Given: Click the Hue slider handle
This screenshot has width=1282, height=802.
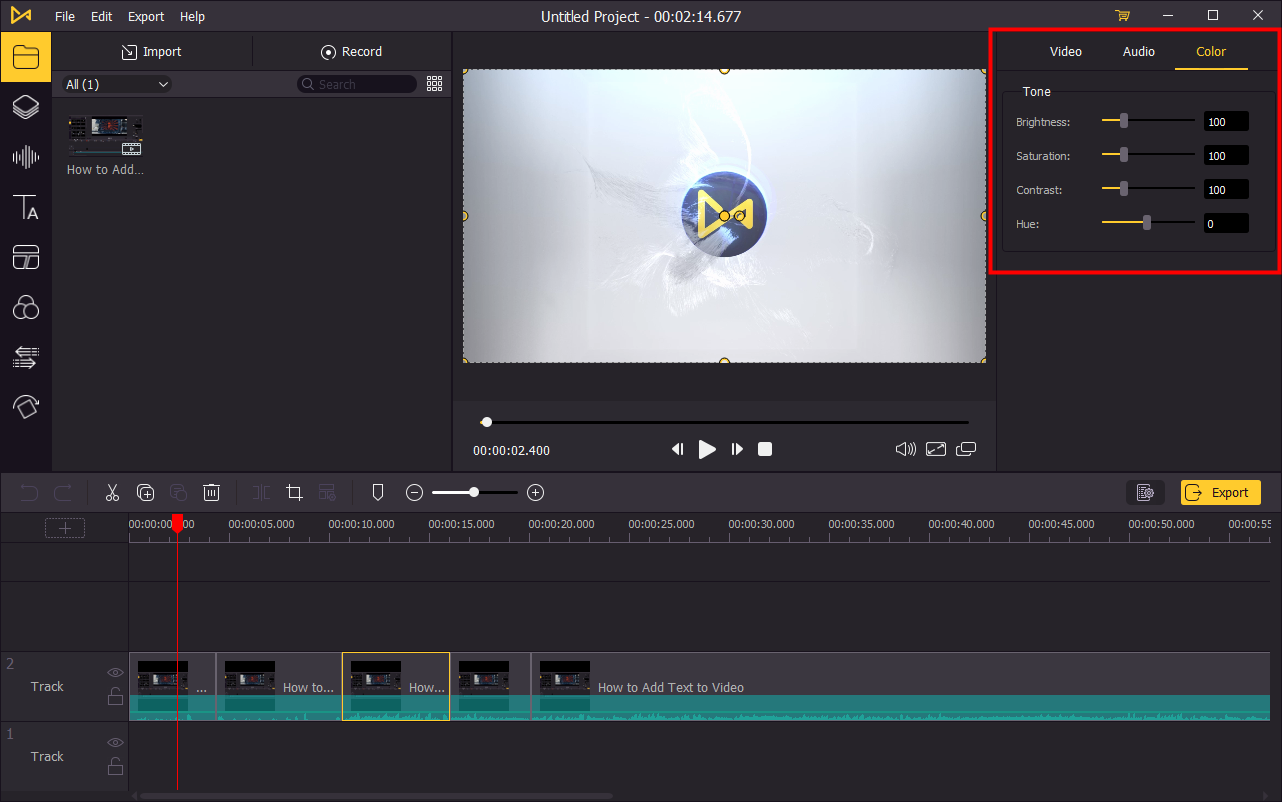Looking at the screenshot, I should click(1147, 223).
